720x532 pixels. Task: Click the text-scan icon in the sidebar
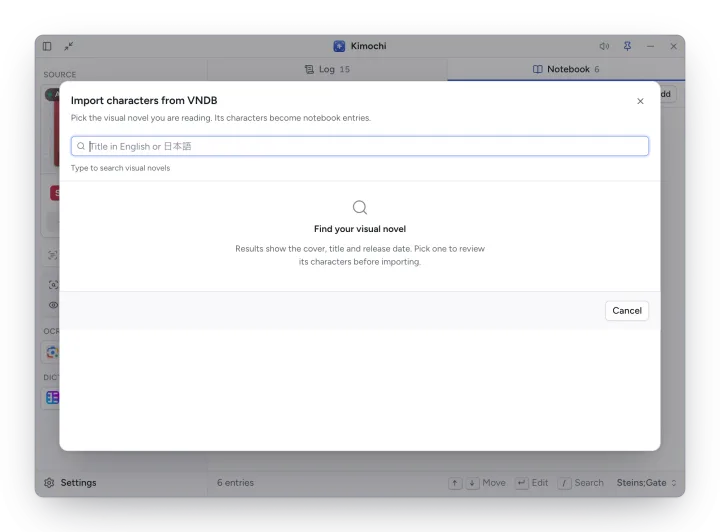click(53, 255)
